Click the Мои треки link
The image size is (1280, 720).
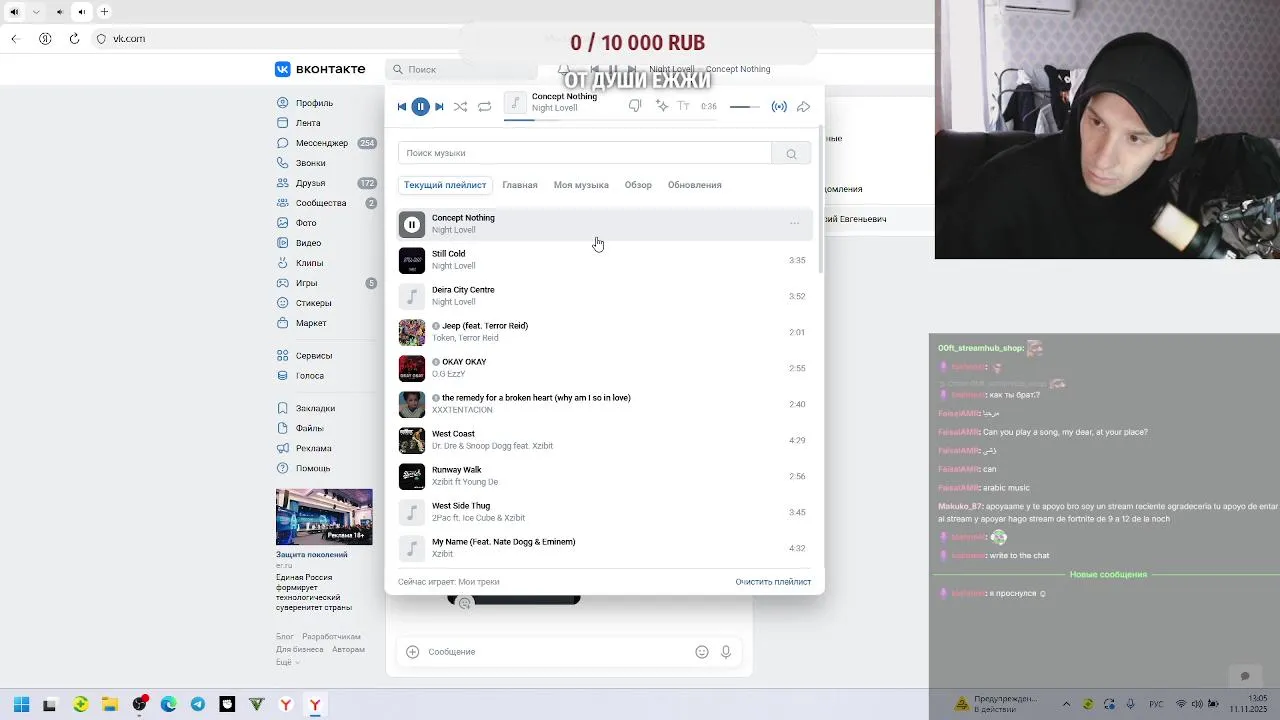(x=478, y=582)
